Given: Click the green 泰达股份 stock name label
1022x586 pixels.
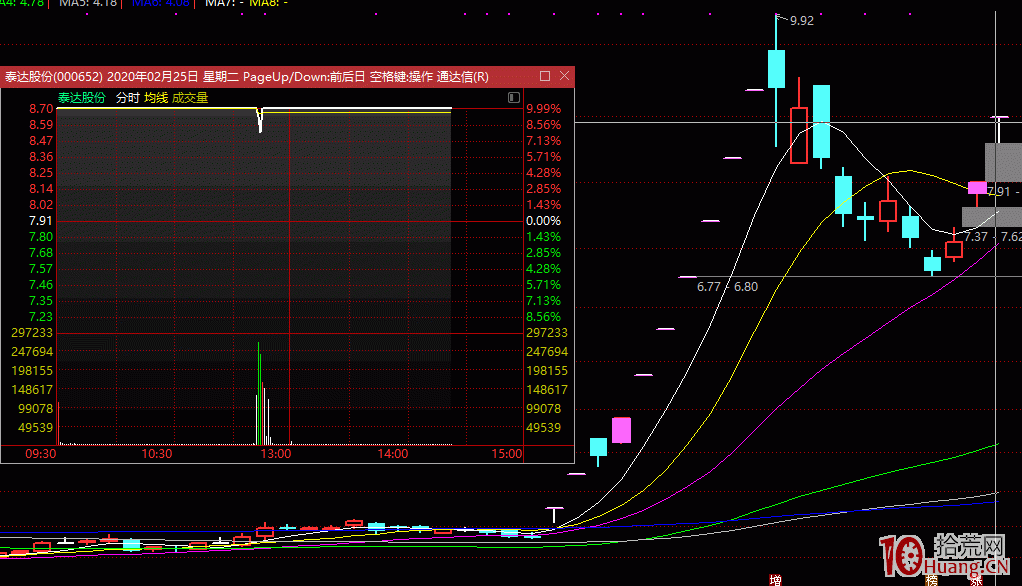Looking at the screenshot, I should [82, 98].
